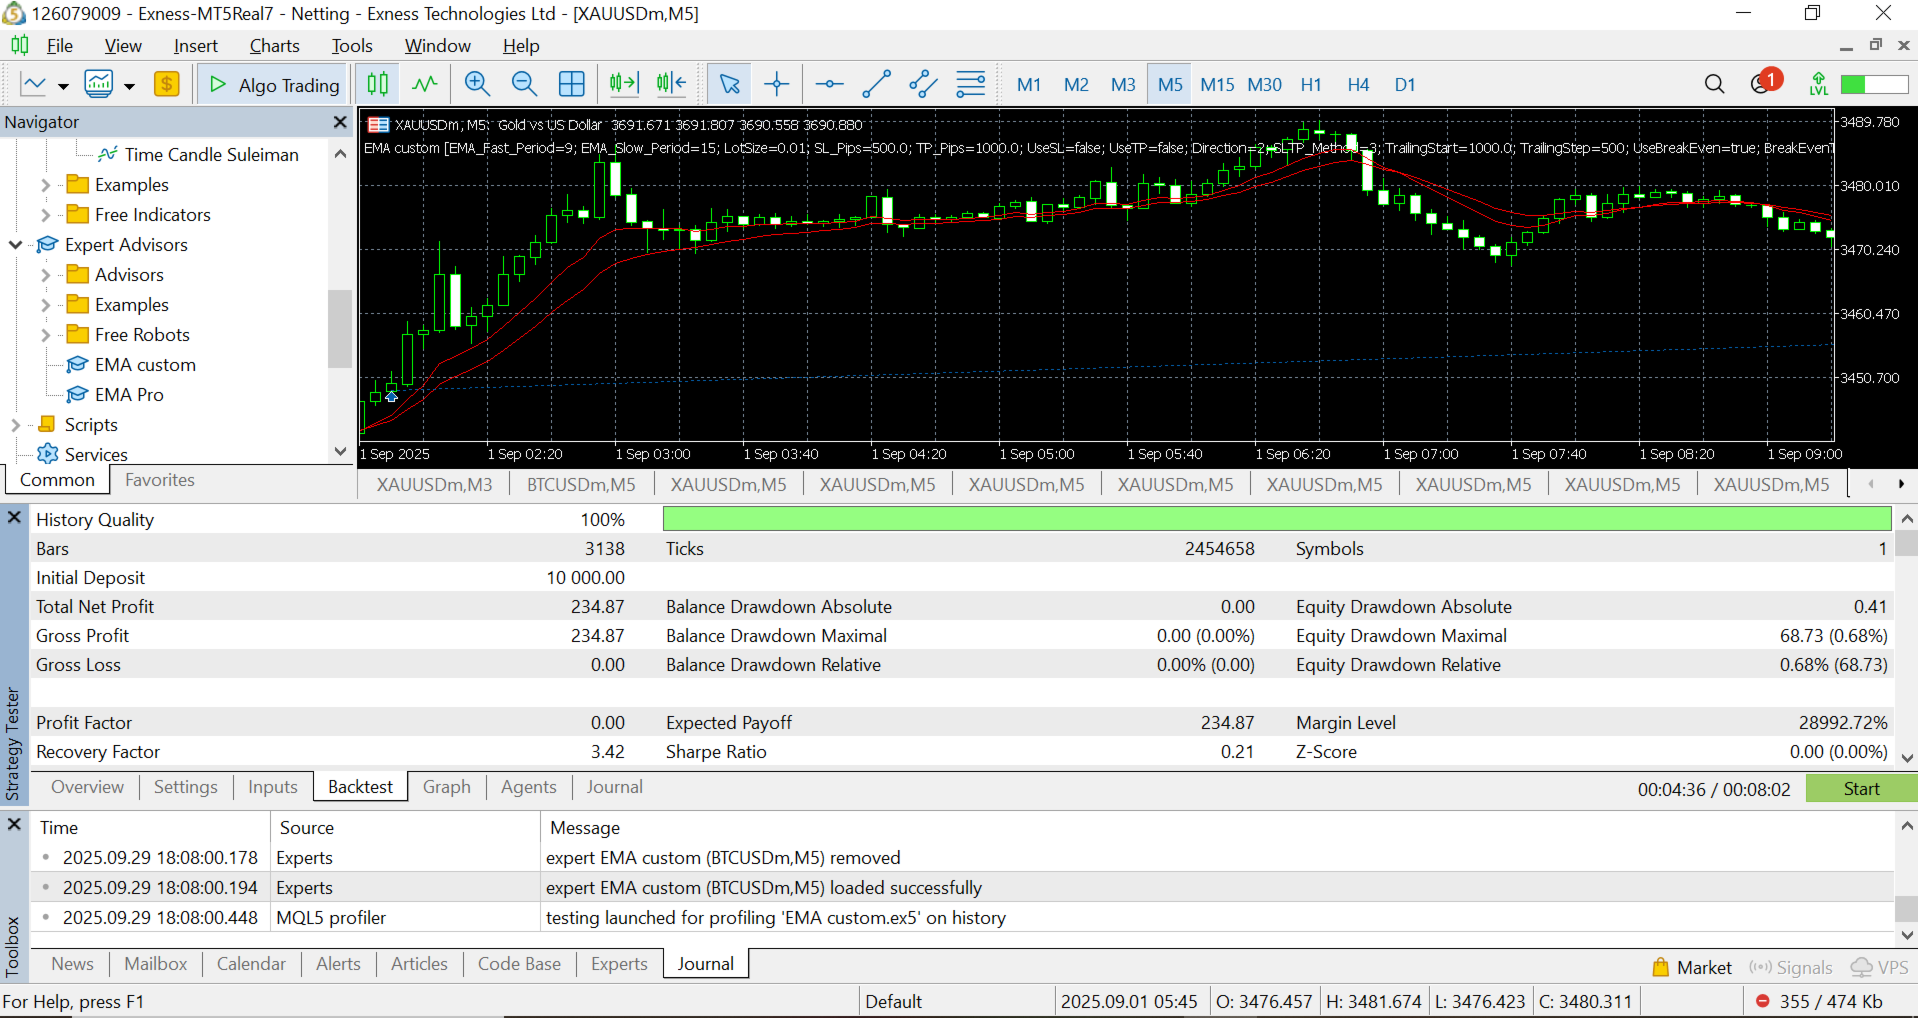Collapse the Expert Advisors tree node
This screenshot has height=1018, width=1918.
tap(16, 245)
